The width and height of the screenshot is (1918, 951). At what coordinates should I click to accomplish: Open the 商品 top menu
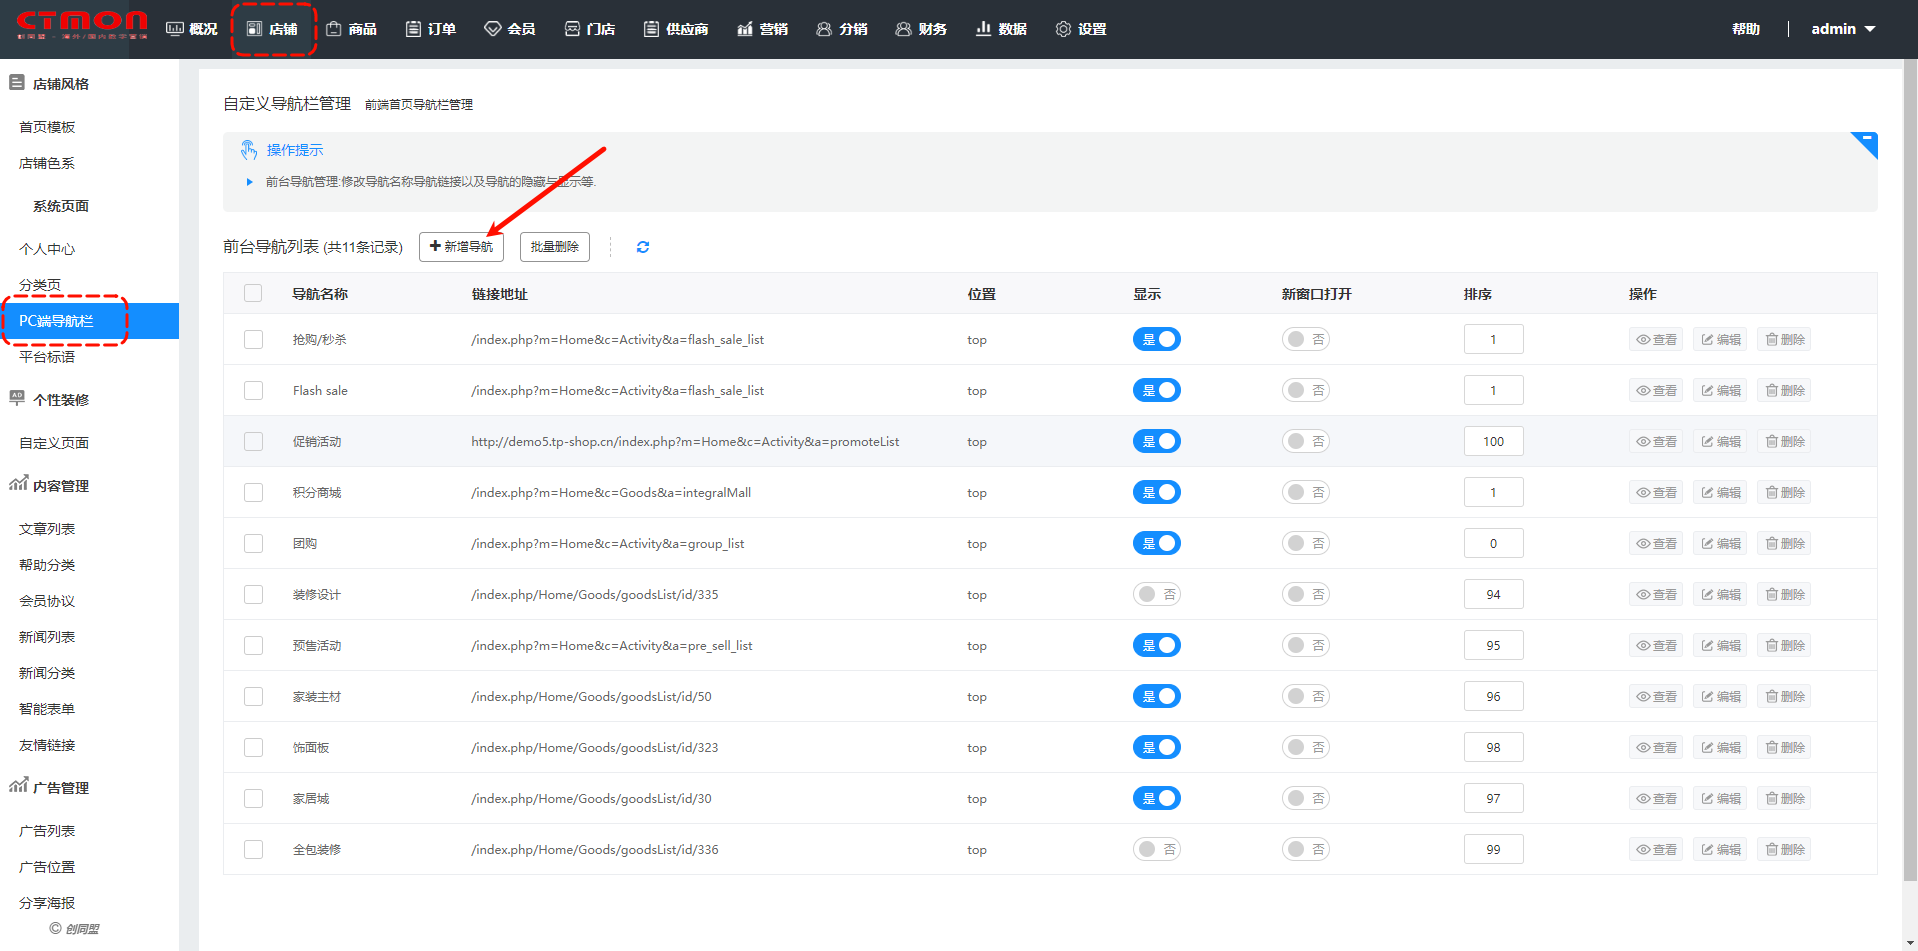(x=352, y=29)
